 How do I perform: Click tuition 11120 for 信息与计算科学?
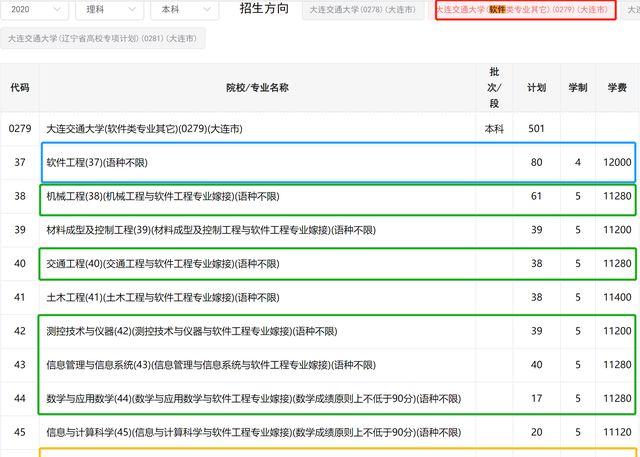coord(617,433)
